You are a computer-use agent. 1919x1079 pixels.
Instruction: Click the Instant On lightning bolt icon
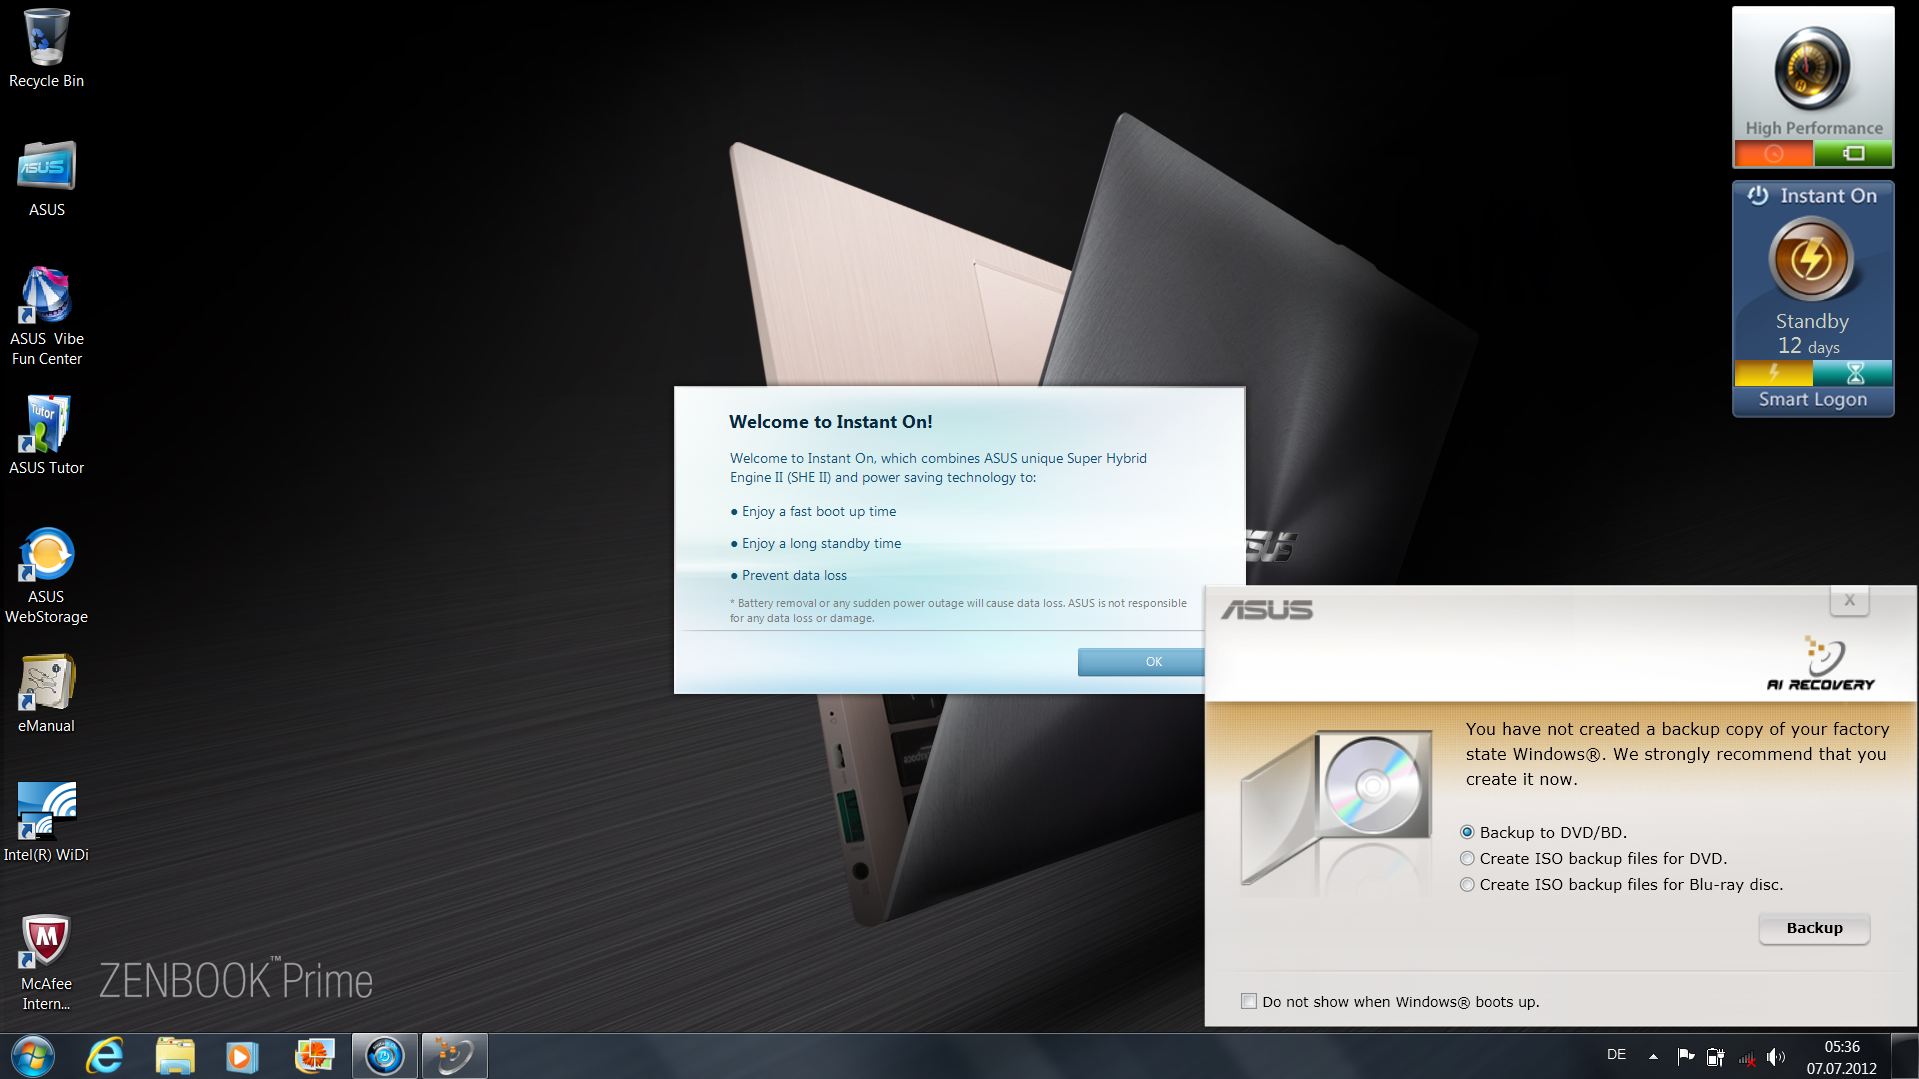point(1811,260)
